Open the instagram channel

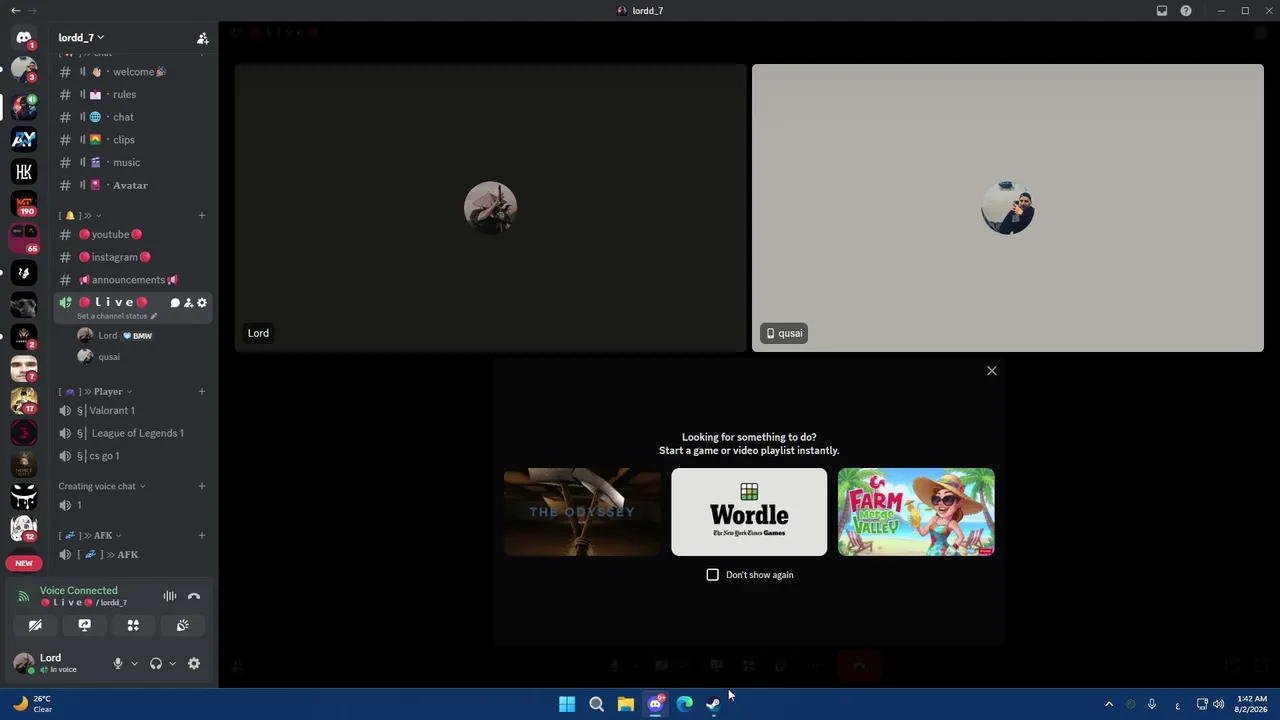click(132, 257)
